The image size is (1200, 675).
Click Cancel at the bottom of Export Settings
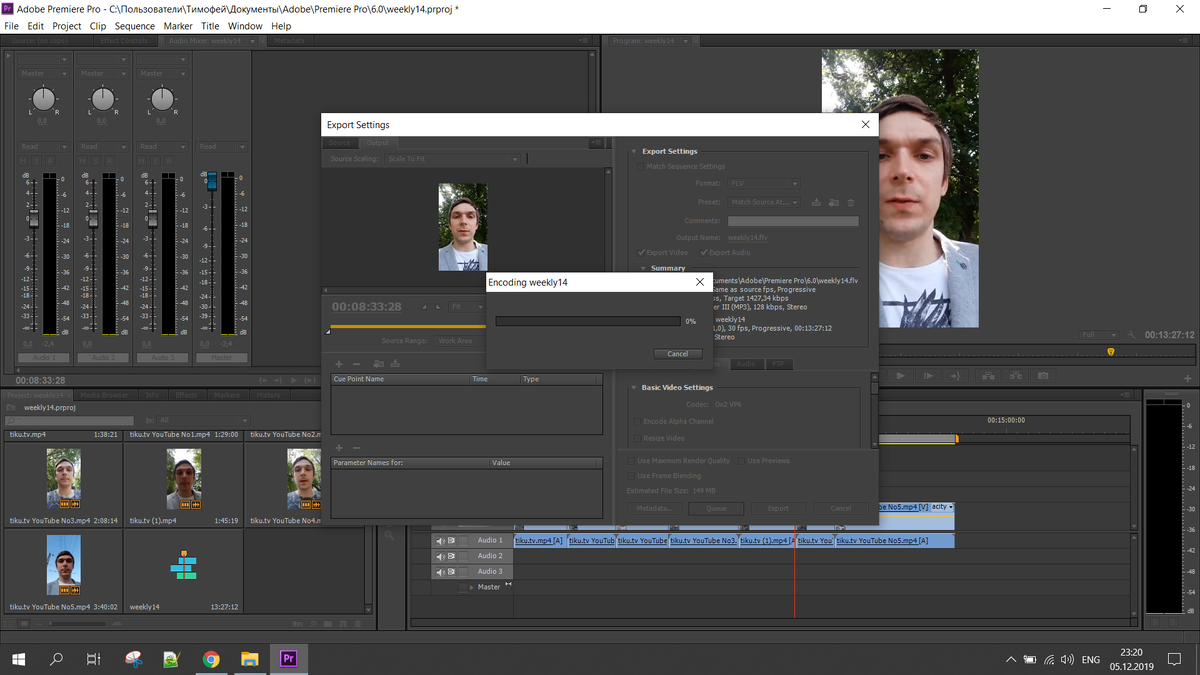tap(841, 508)
